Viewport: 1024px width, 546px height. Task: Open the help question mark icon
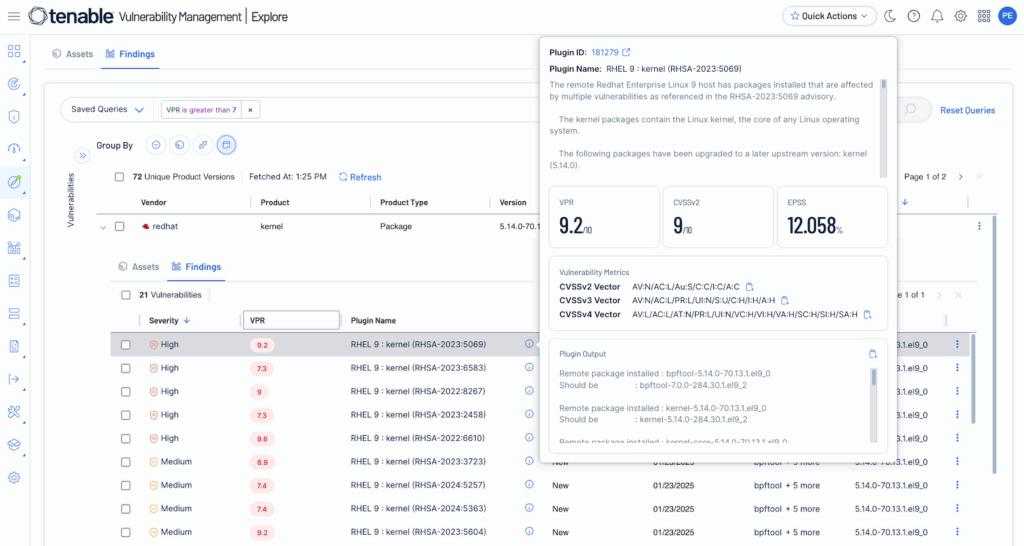pos(913,16)
